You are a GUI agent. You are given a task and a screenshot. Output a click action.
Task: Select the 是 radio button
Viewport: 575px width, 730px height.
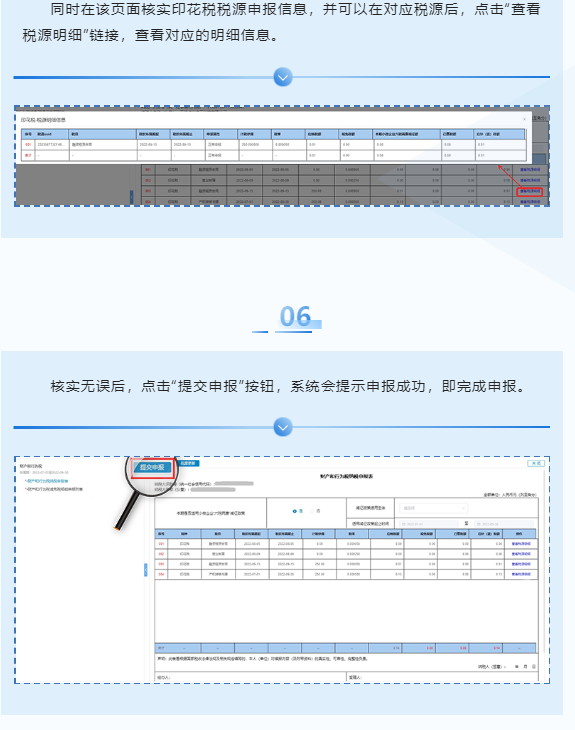[x=295, y=511]
